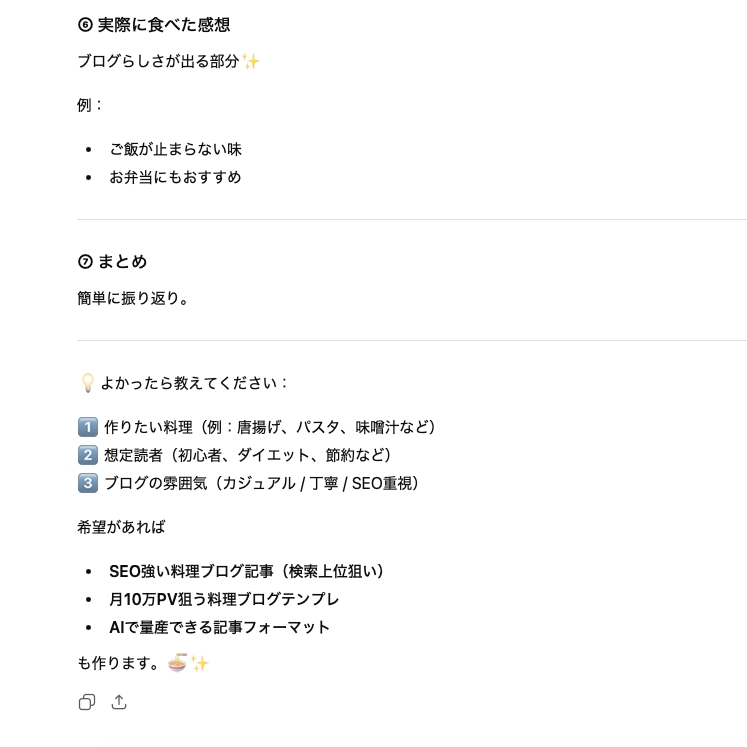Image resolution: width=747 pixels, height=747 pixels.
Task: Click the 想定読者 question line
Action: tap(248, 455)
